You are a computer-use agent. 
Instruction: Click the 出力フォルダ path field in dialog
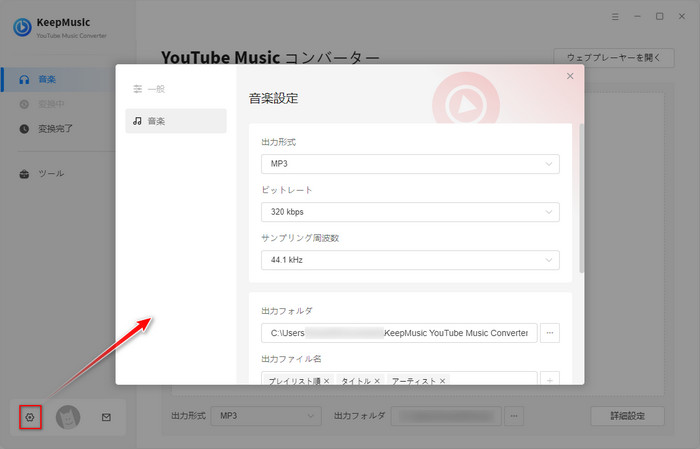click(399, 333)
